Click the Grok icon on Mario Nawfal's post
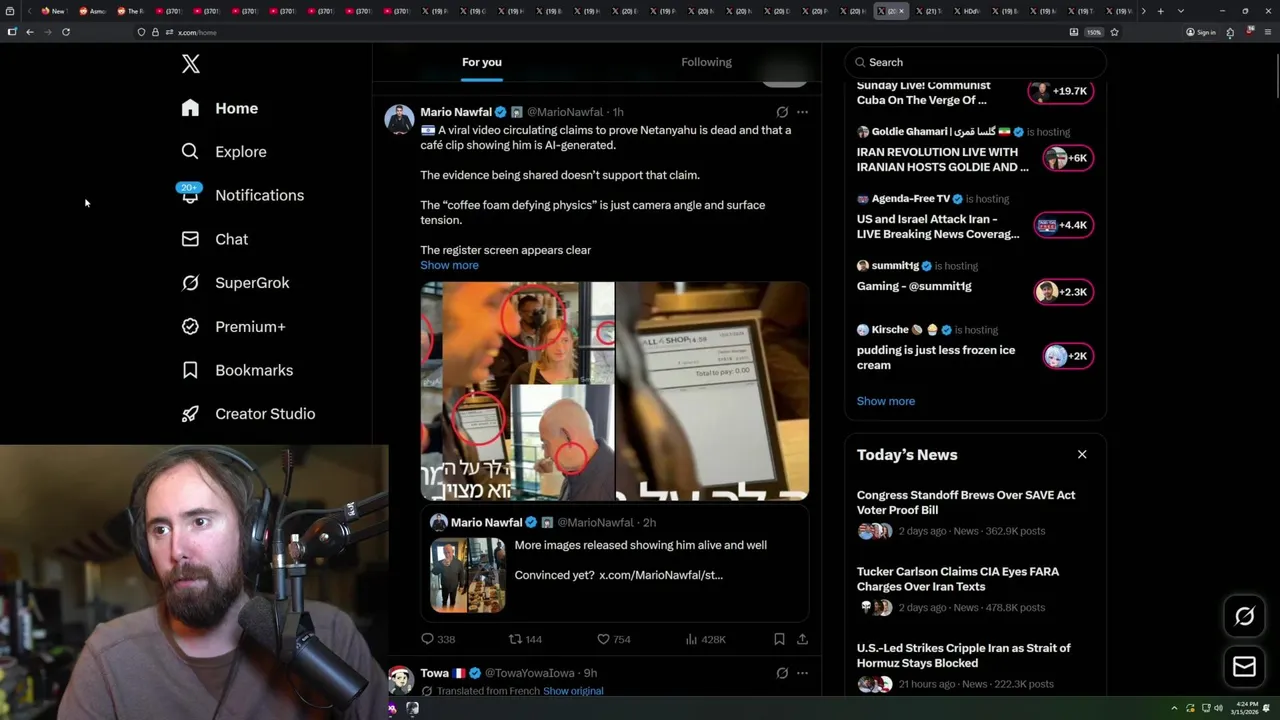1280x720 pixels. tap(782, 112)
